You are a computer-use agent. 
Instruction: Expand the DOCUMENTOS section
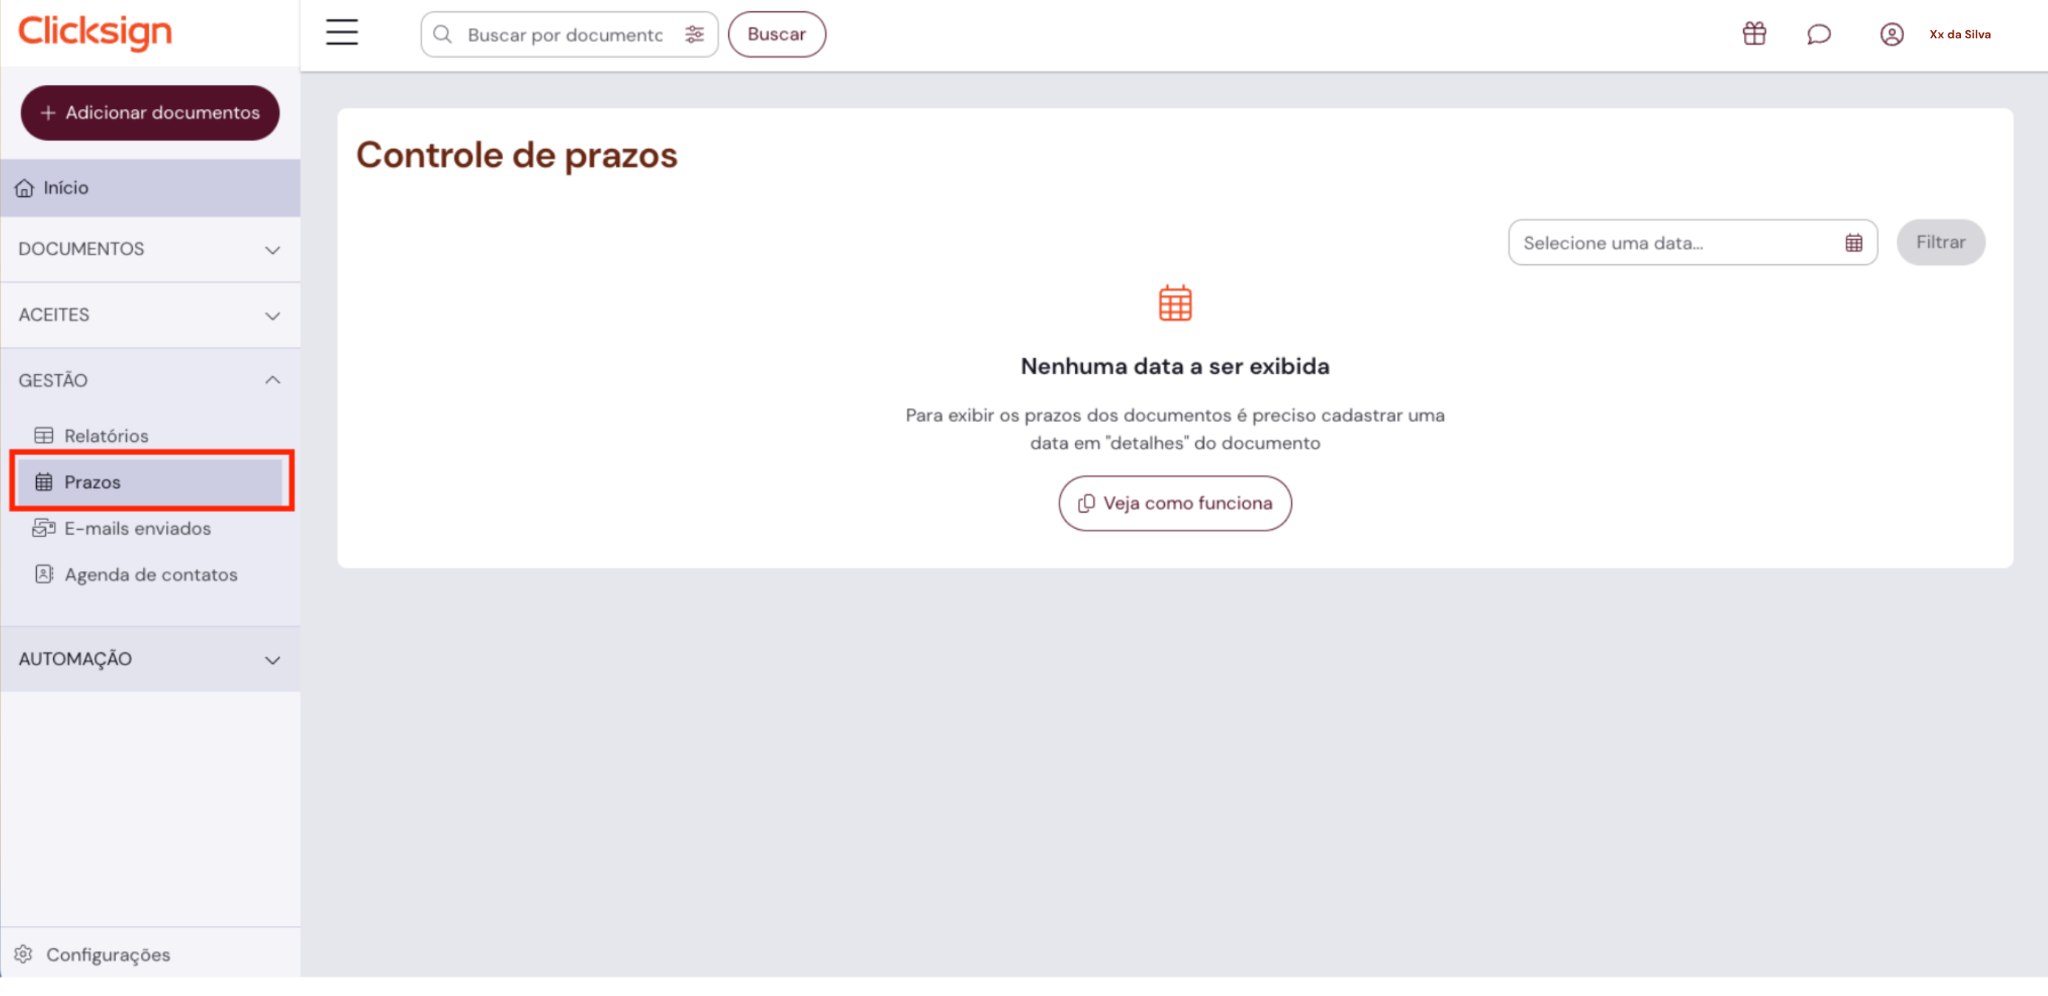(x=150, y=249)
